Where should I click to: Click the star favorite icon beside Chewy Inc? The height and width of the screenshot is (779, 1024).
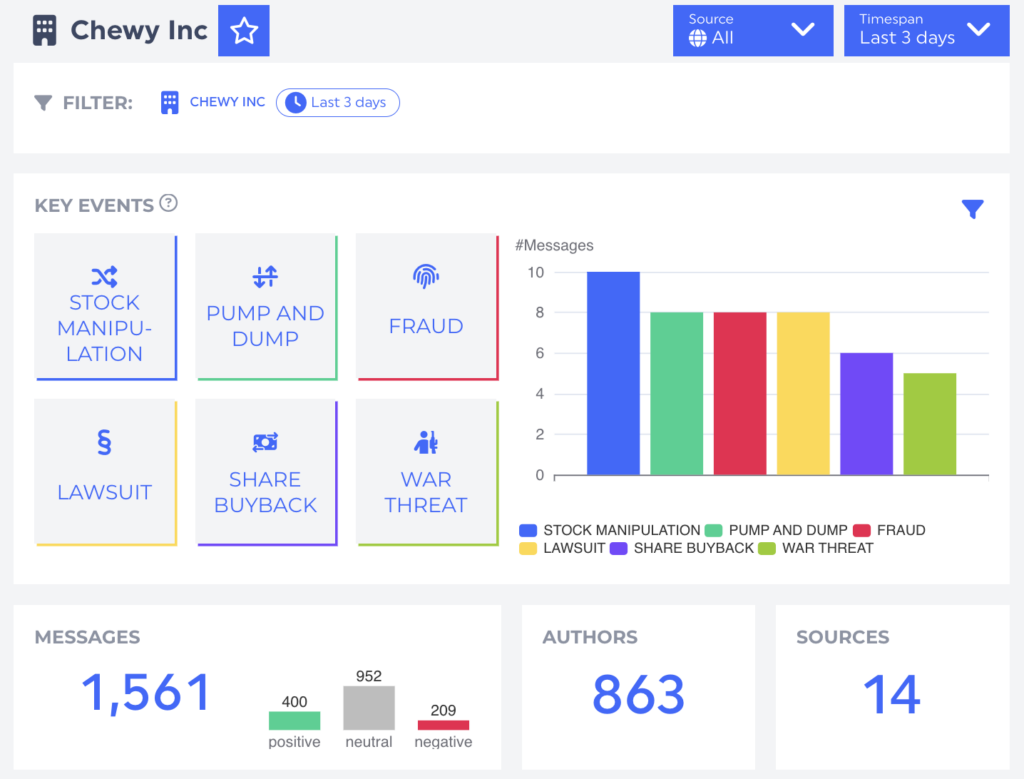[x=244, y=31]
